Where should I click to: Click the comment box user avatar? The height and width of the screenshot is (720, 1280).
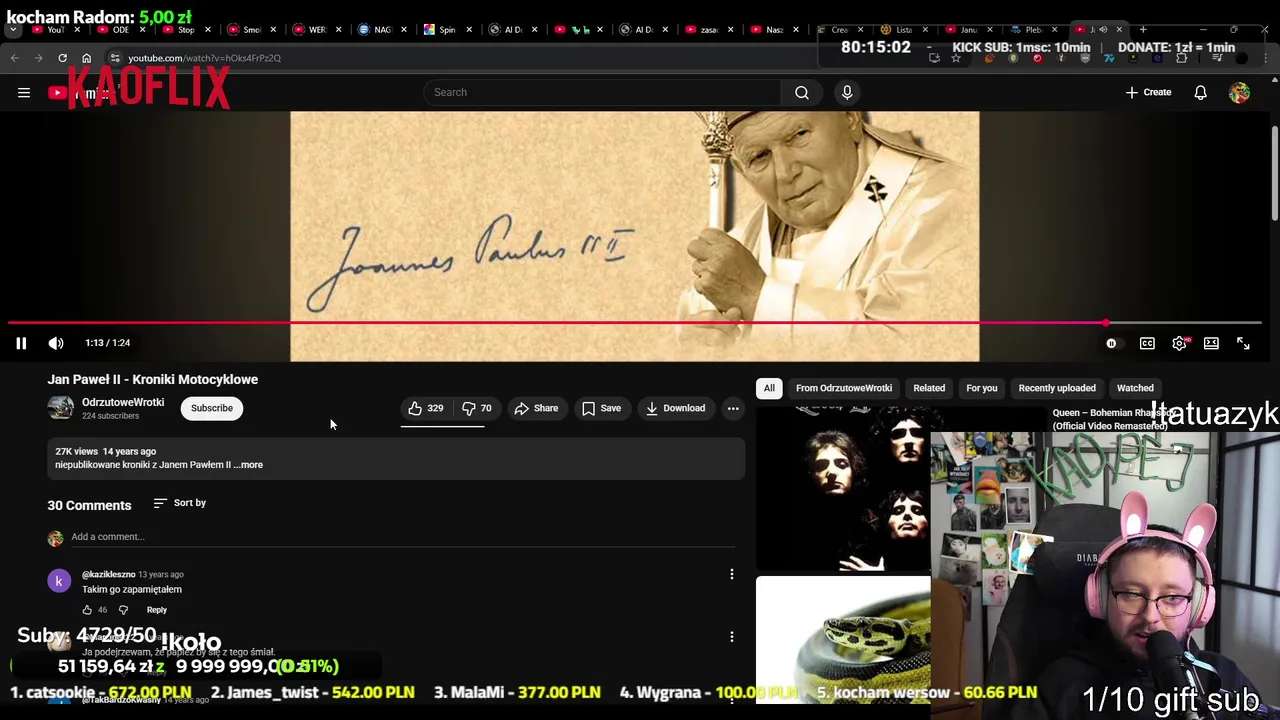(x=55, y=538)
